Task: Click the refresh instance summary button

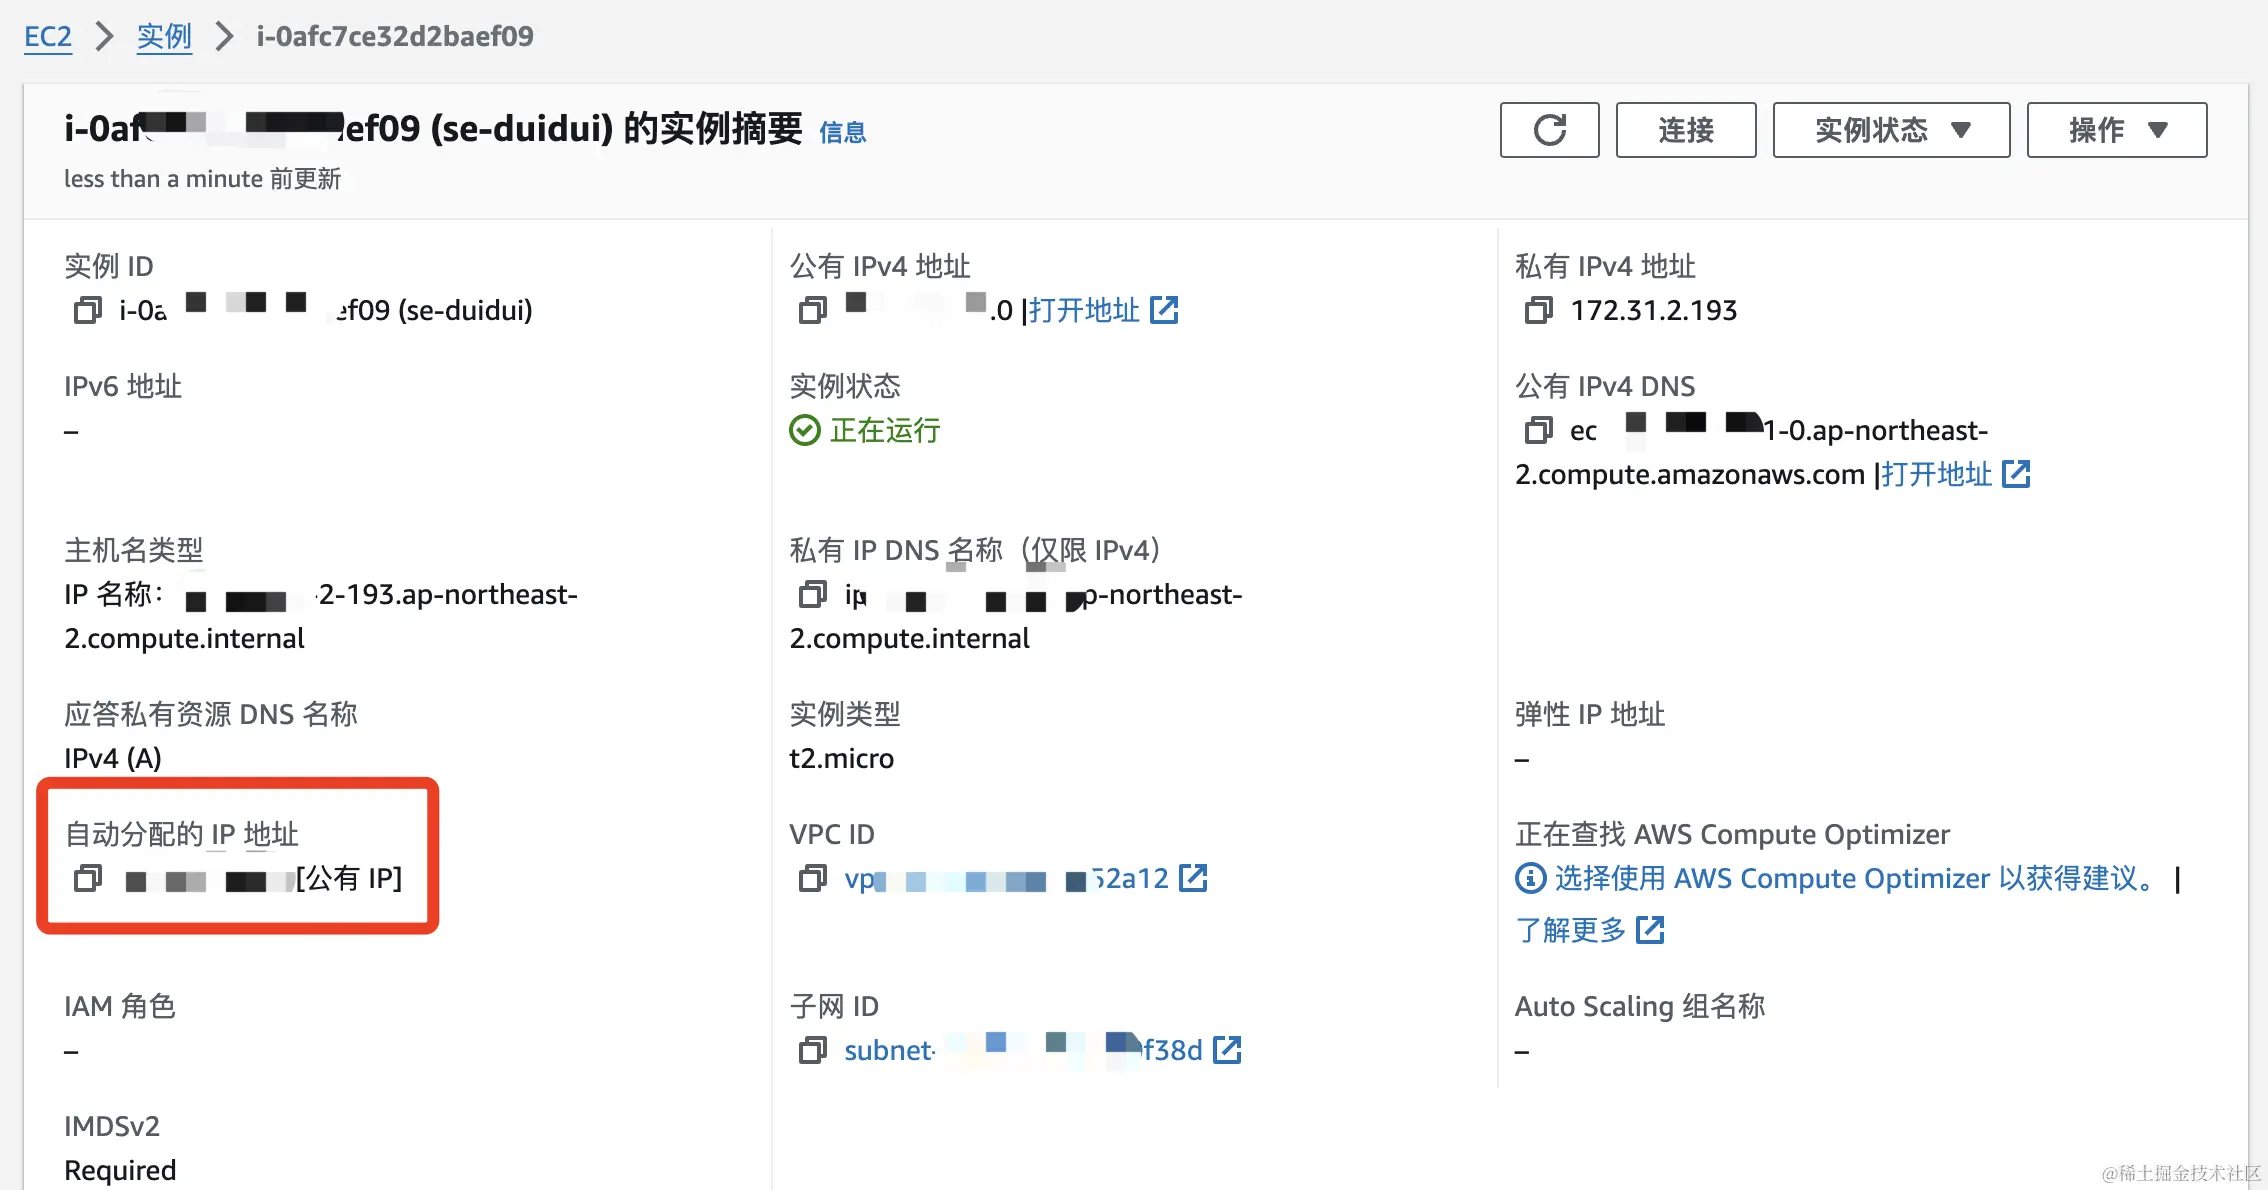Action: 1549,130
